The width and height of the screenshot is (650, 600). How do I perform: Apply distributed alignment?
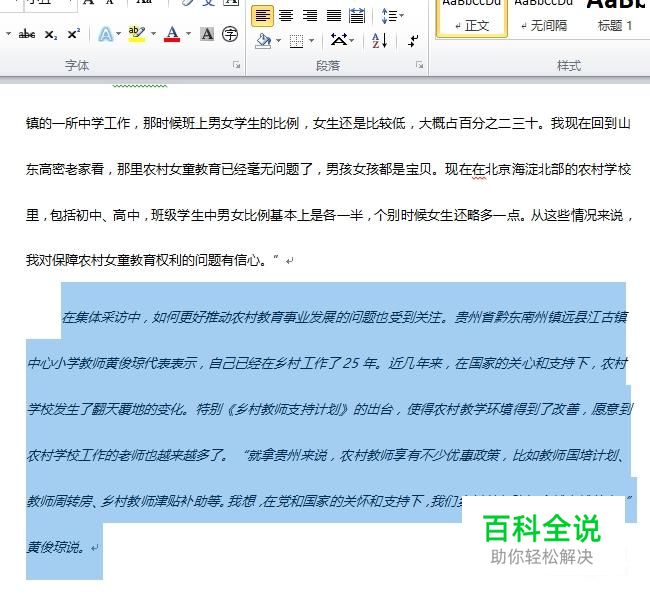click(357, 16)
